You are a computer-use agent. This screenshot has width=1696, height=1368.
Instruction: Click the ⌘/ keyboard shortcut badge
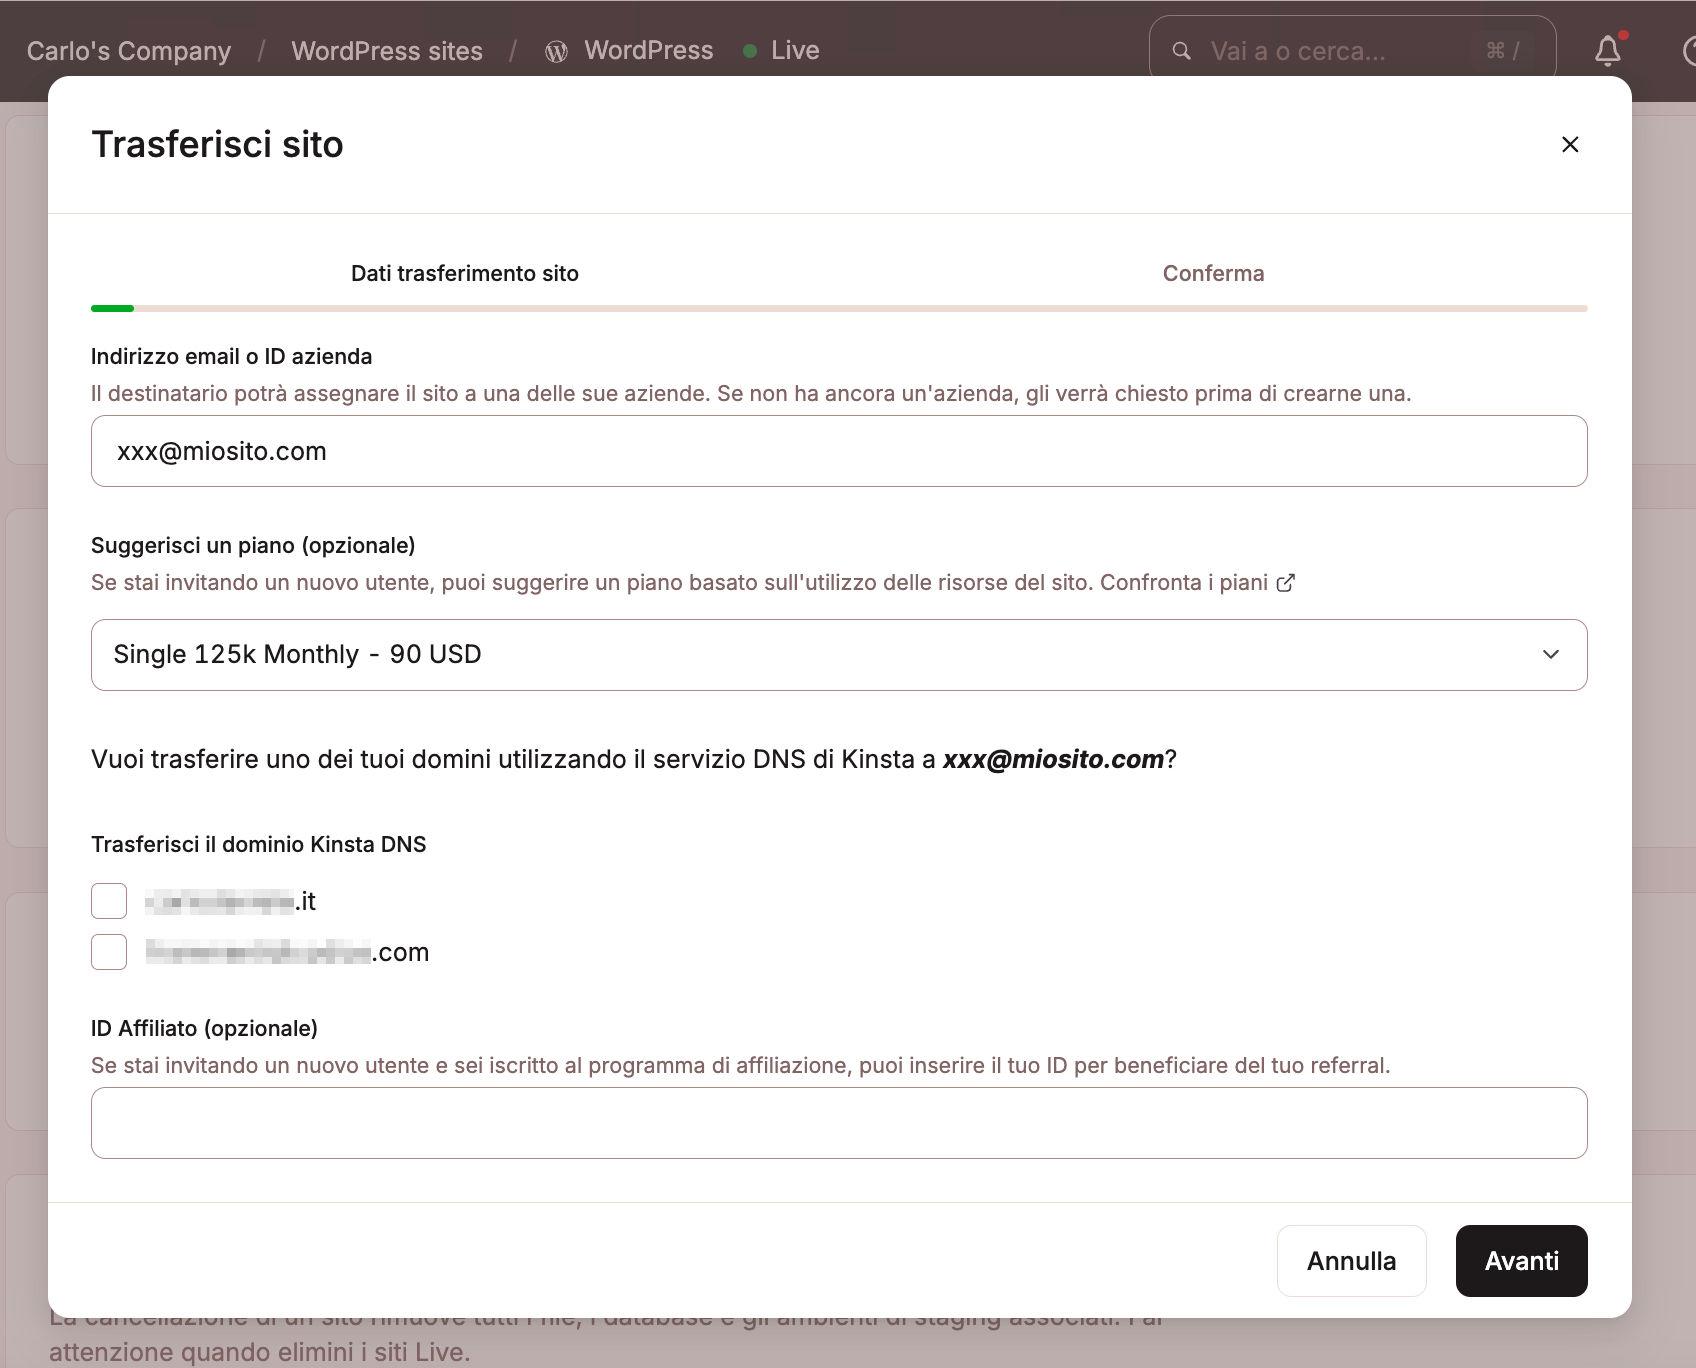click(1502, 51)
